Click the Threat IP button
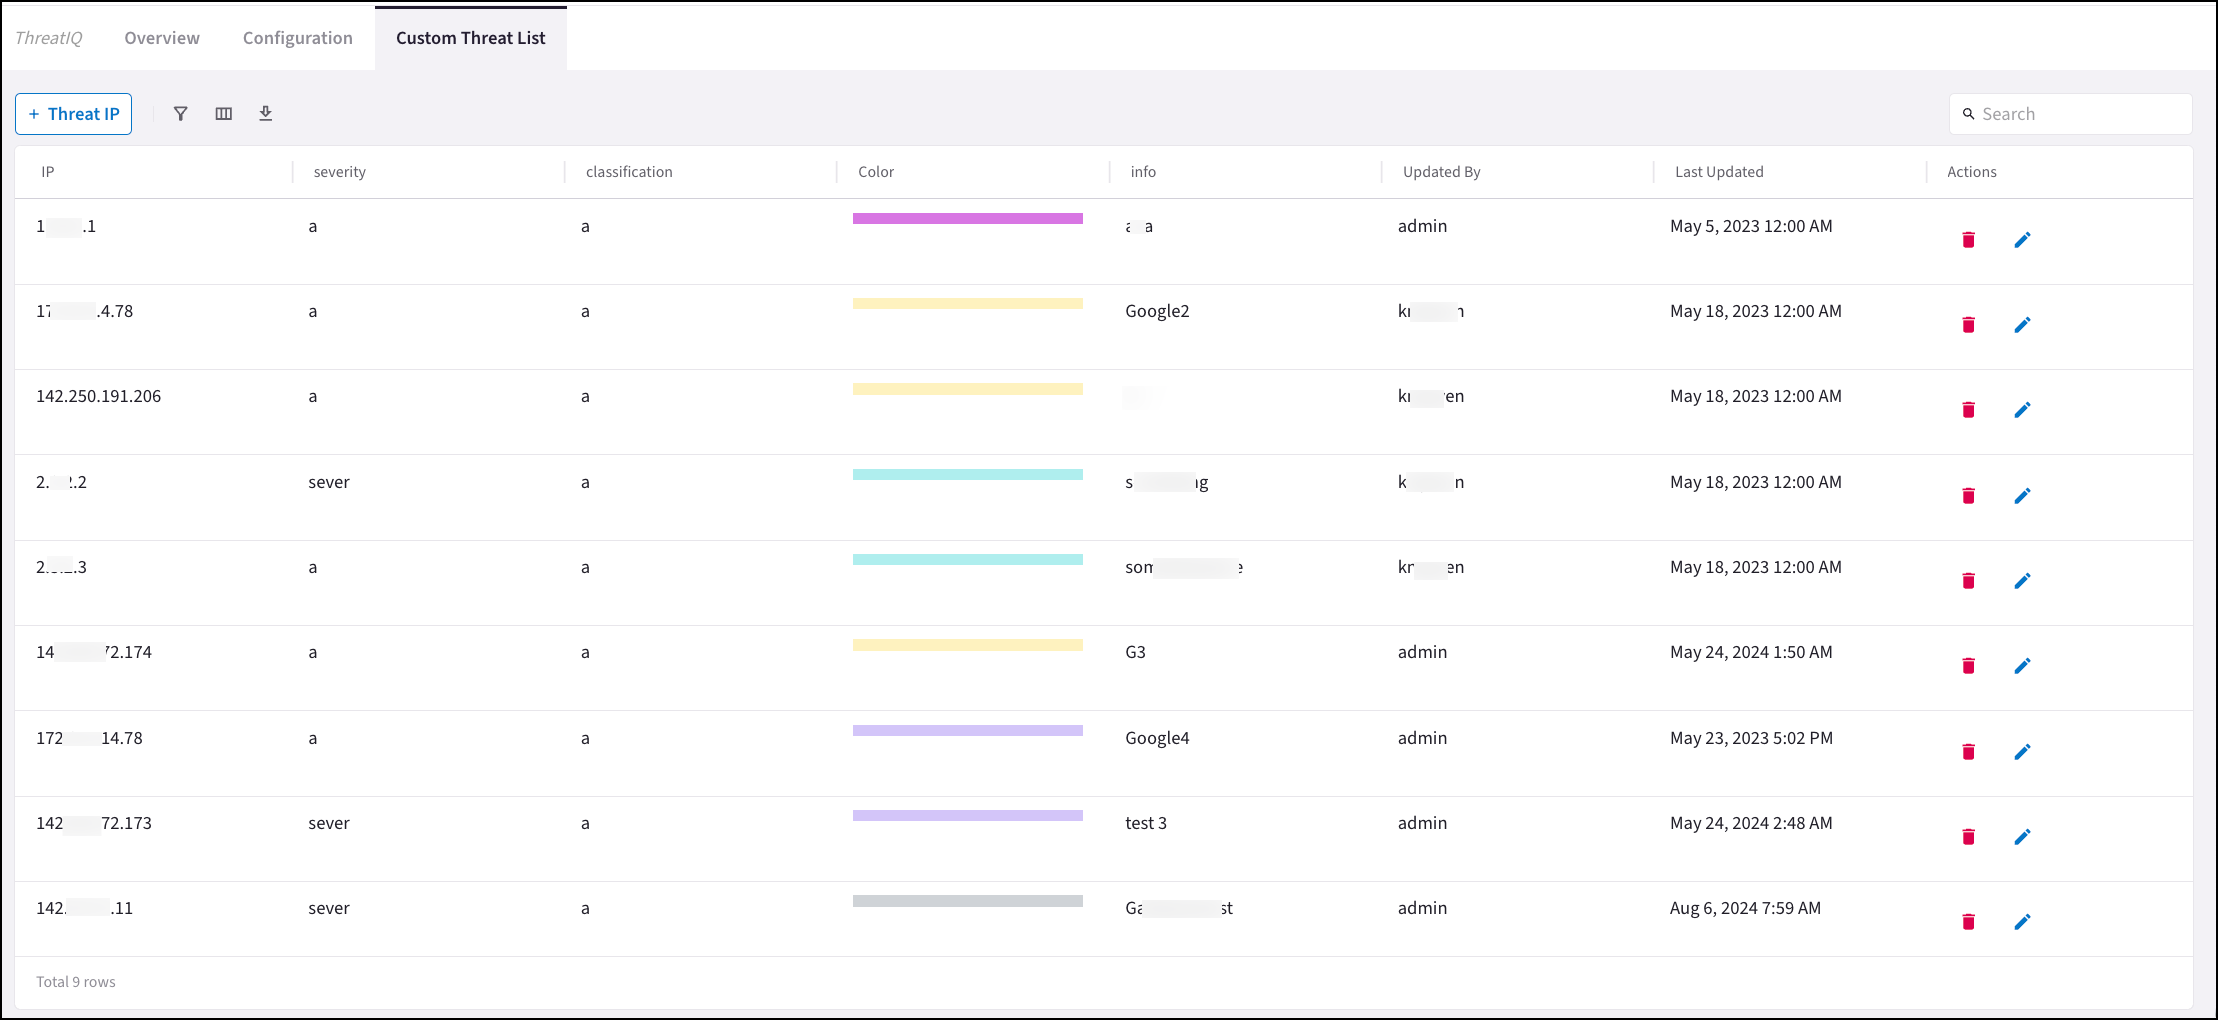 (73, 113)
